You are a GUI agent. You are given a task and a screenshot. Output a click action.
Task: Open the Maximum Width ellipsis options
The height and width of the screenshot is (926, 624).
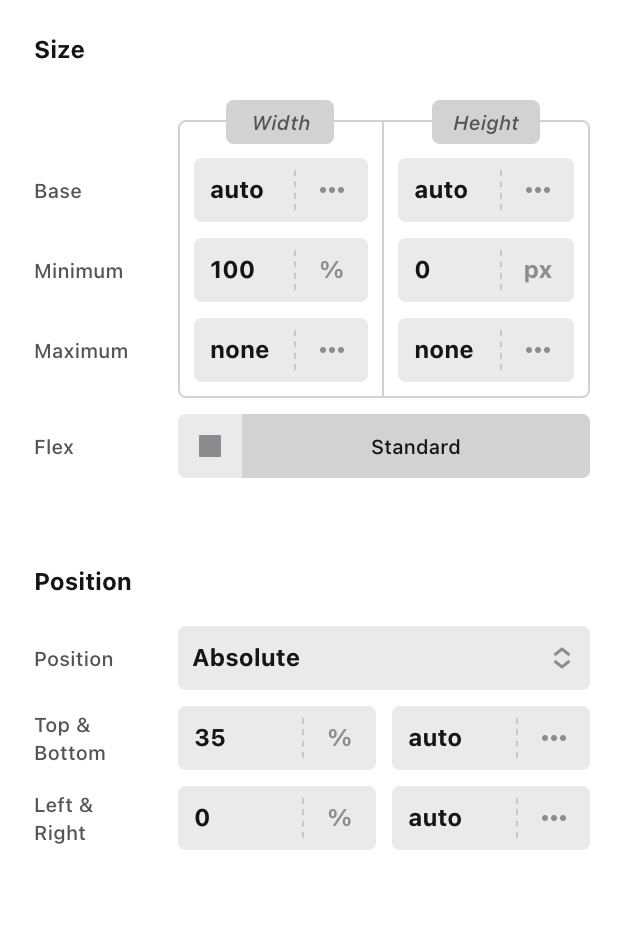(332, 350)
